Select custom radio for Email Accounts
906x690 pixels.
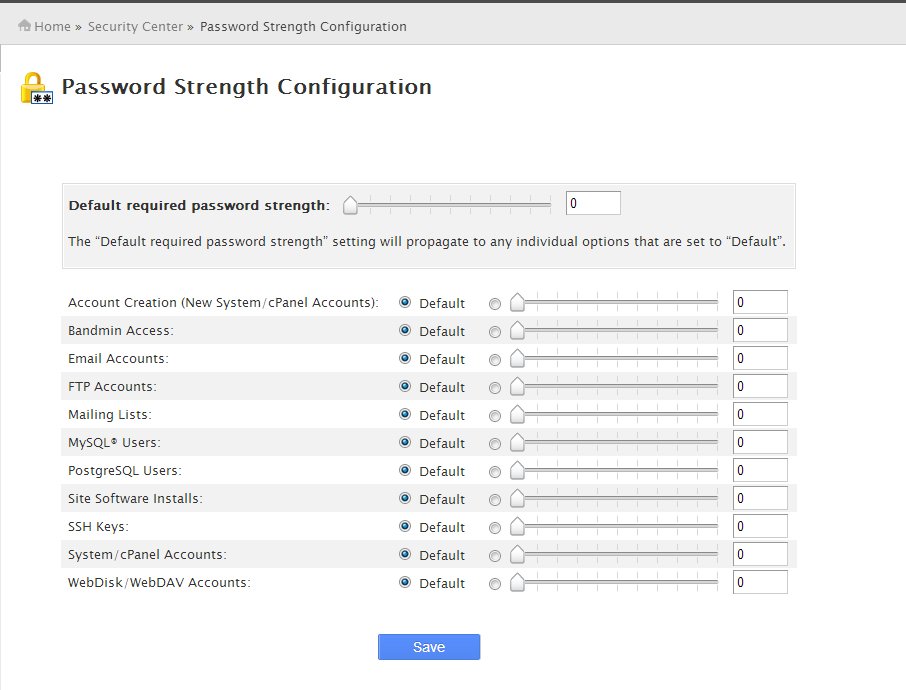495,360
